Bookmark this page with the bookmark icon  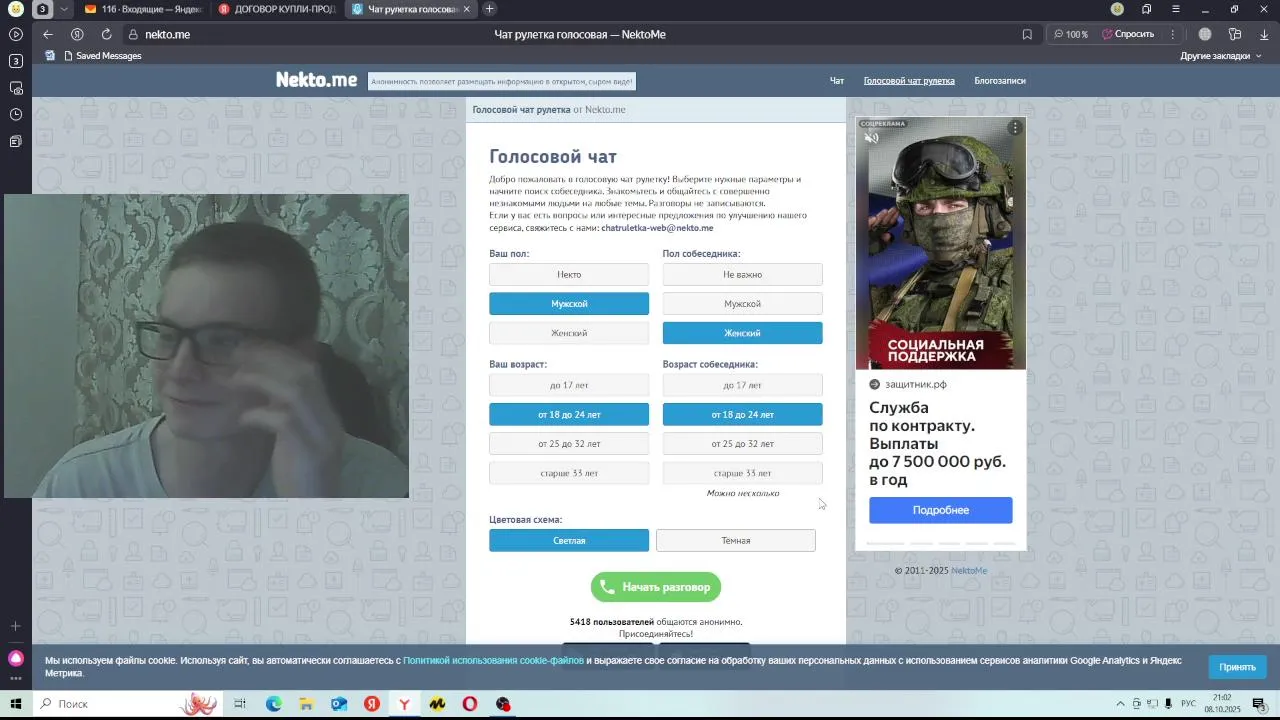coord(1027,34)
